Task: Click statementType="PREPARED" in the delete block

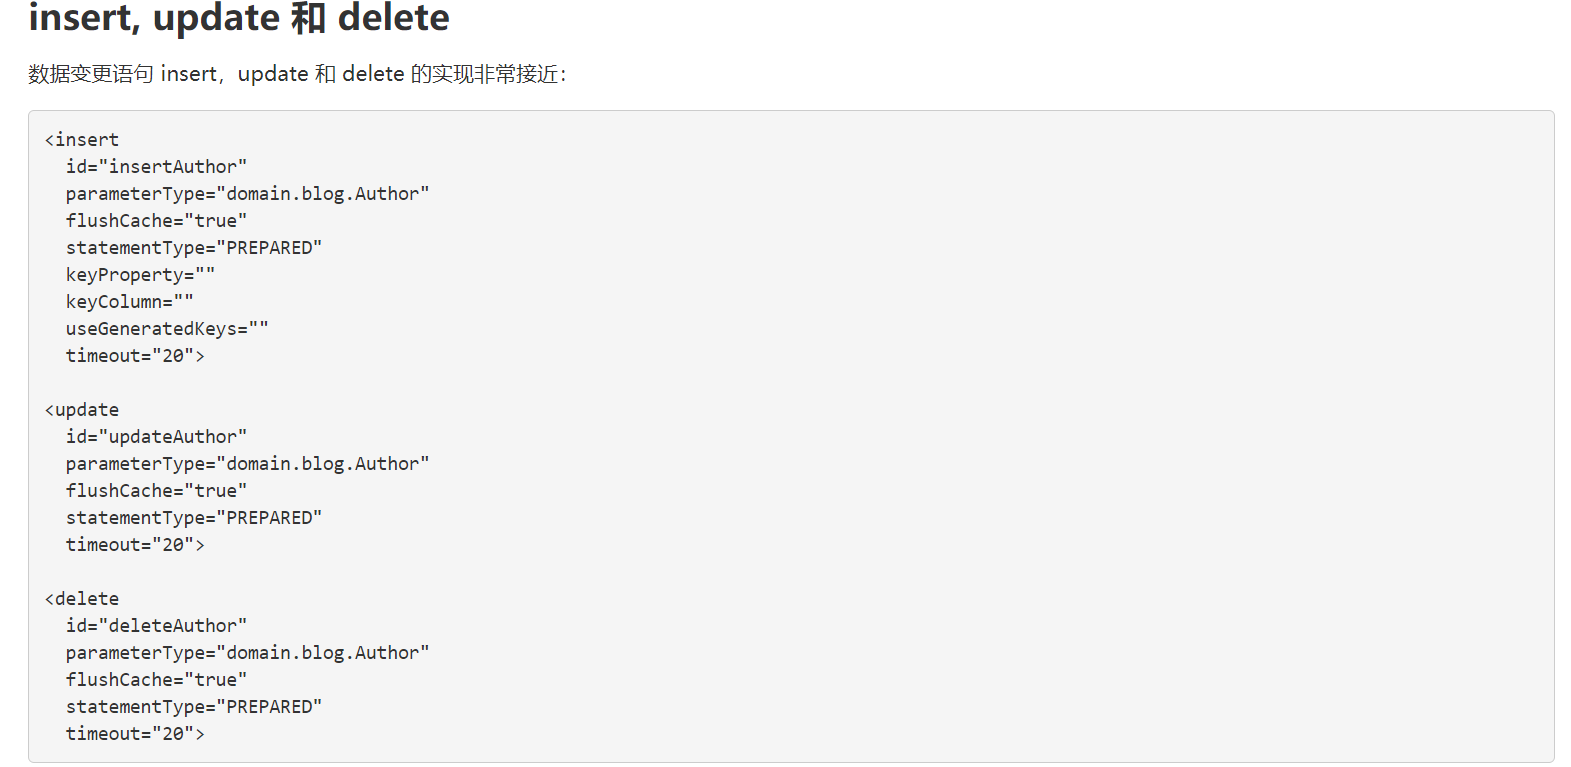Action: (x=194, y=707)
